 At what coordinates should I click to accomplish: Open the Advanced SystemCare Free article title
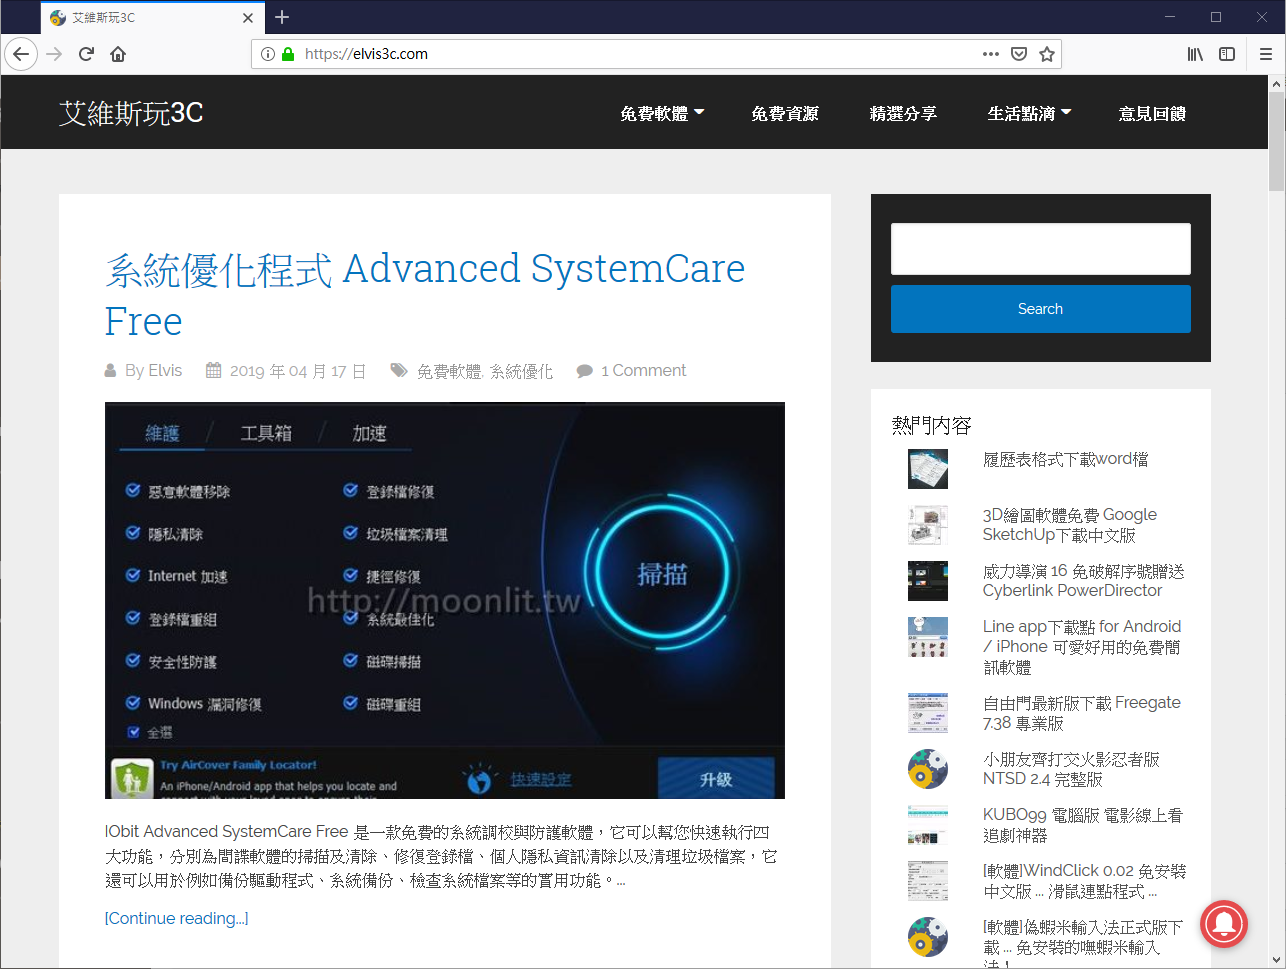point(425,295)
